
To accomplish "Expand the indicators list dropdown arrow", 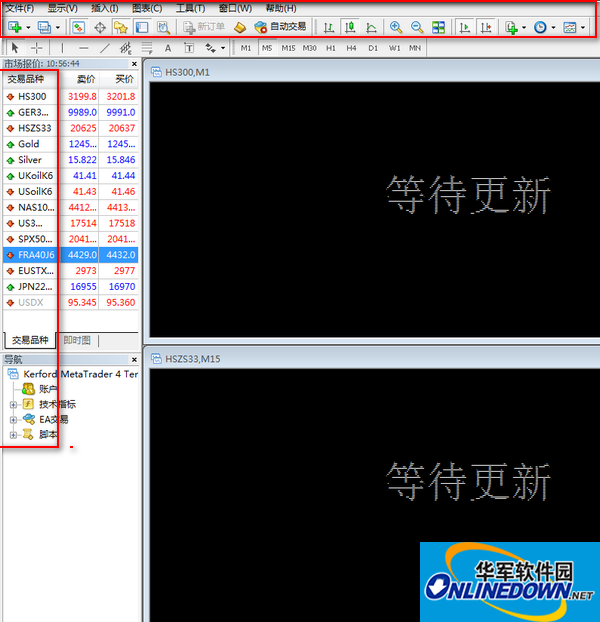I will pos(524,27).
